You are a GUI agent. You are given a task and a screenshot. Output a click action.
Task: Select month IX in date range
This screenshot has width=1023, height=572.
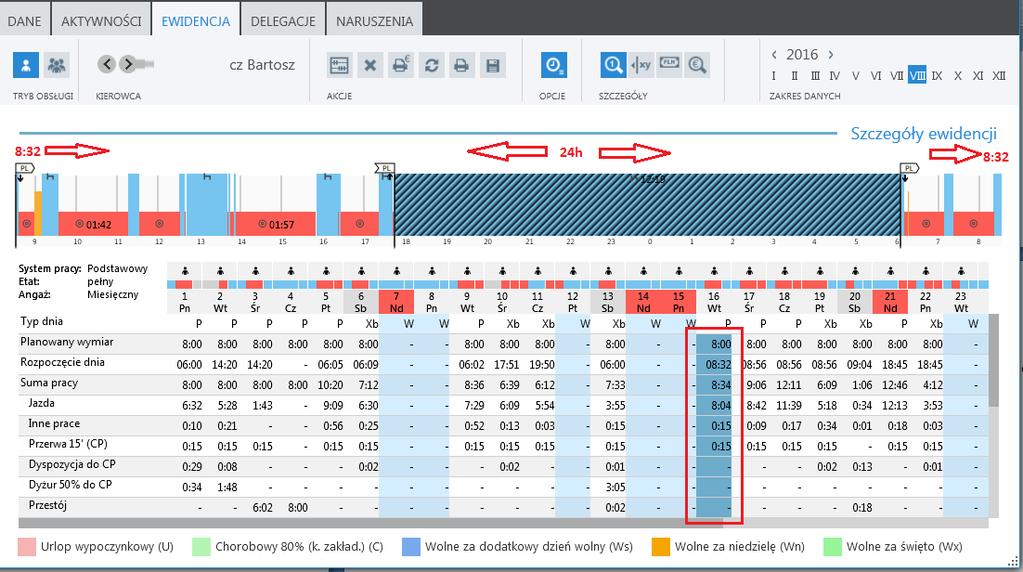(938, 76)
